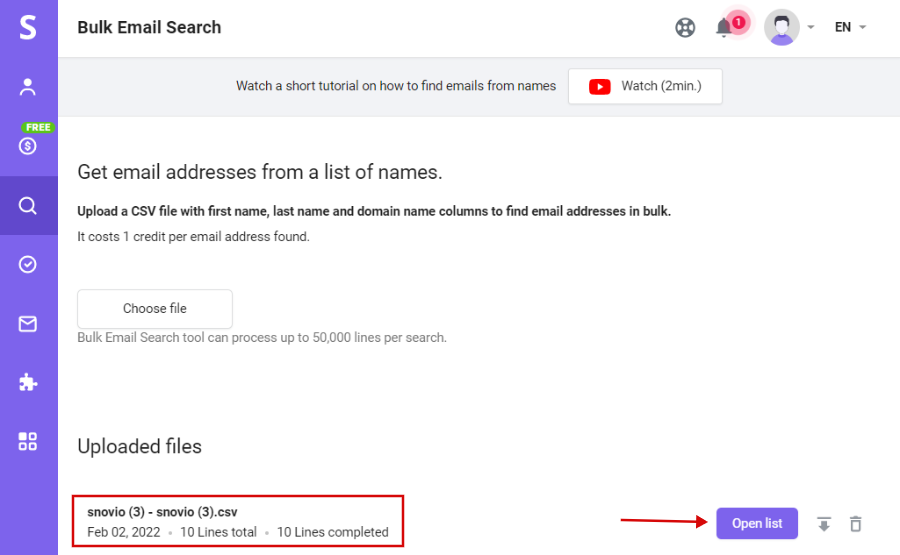The width and height of the screenshot is (900, 555).
Task: Open the dollar pricing icon in sidebar
Action: coord(28,146)
